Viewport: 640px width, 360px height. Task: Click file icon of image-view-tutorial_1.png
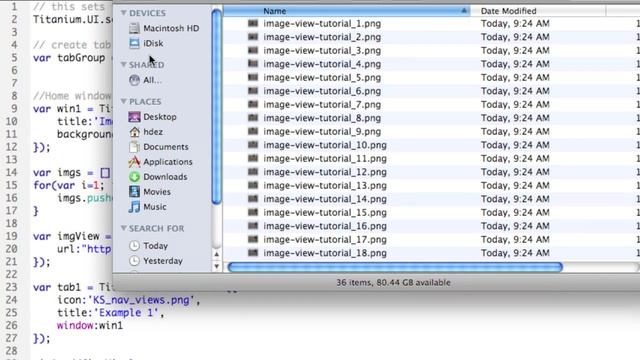click(x=253, y=23)
